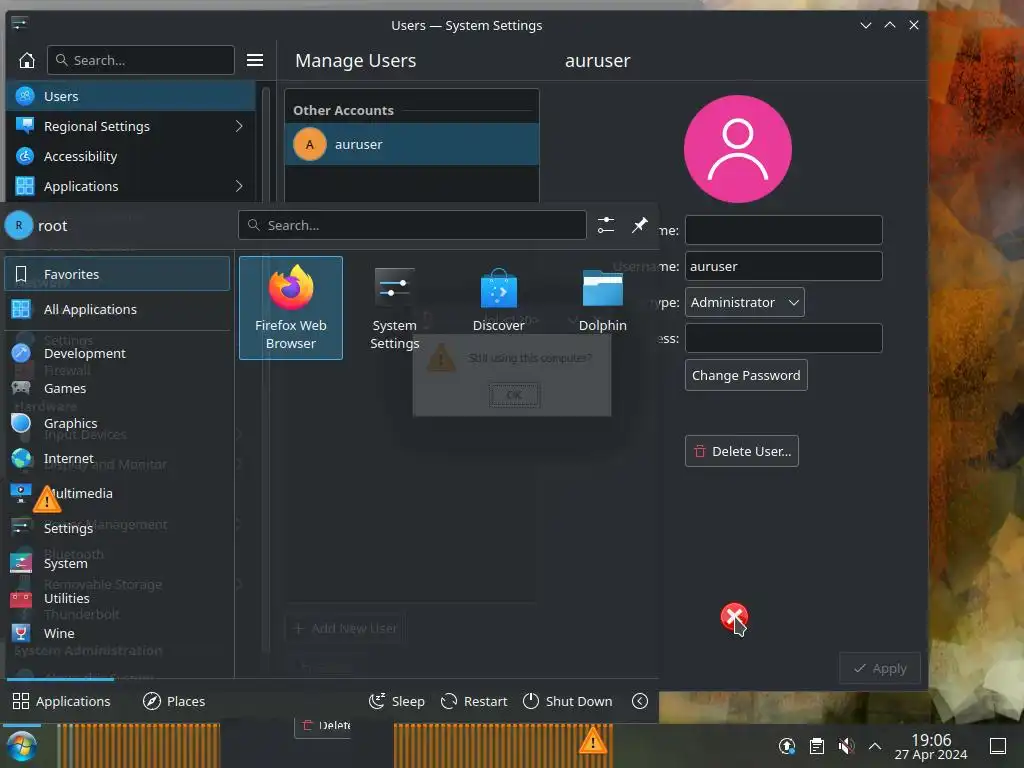Open more session options arrow

click(x=640, y=701)
